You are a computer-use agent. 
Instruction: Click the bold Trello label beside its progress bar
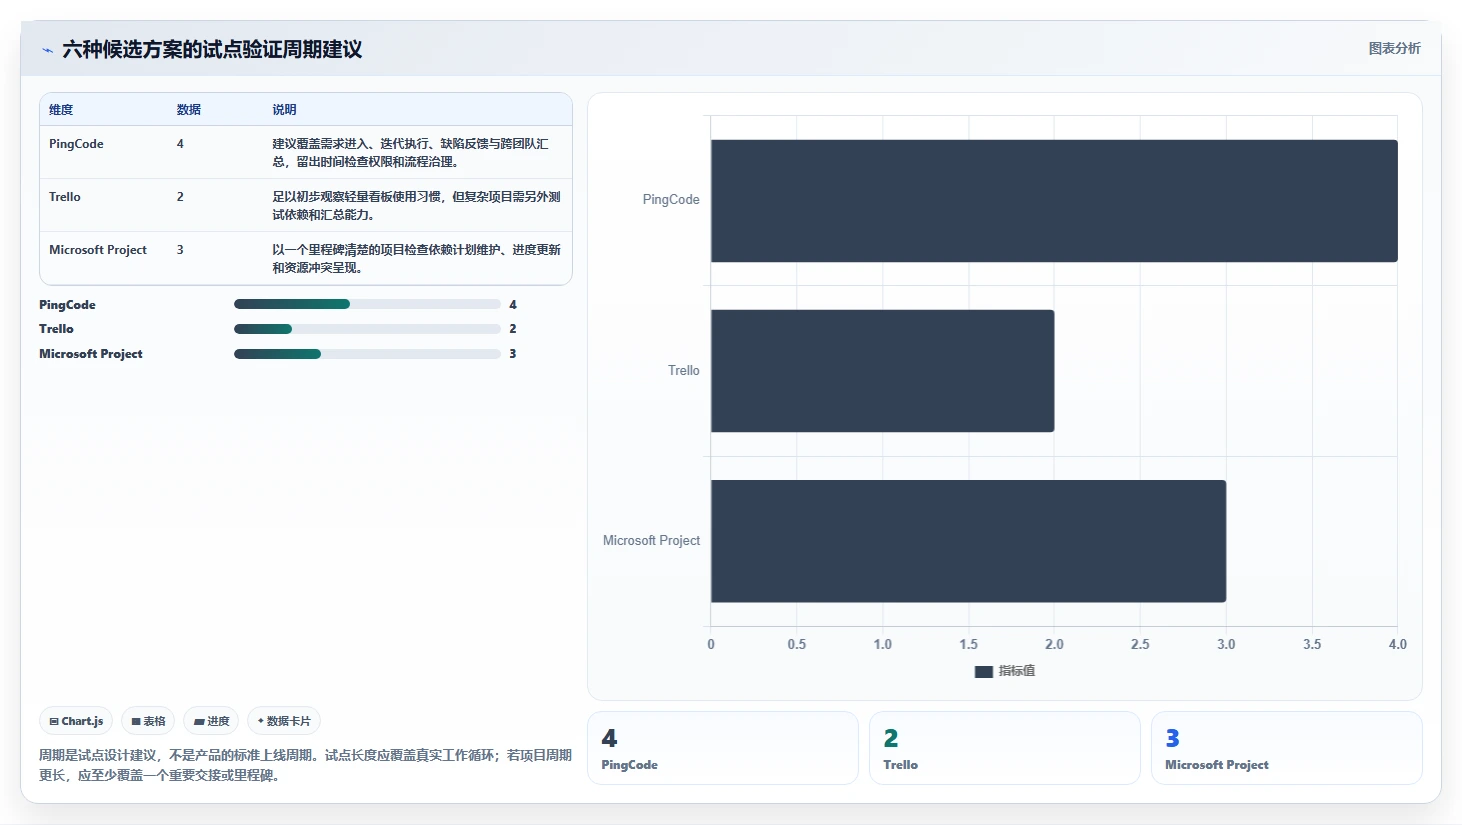56,329
